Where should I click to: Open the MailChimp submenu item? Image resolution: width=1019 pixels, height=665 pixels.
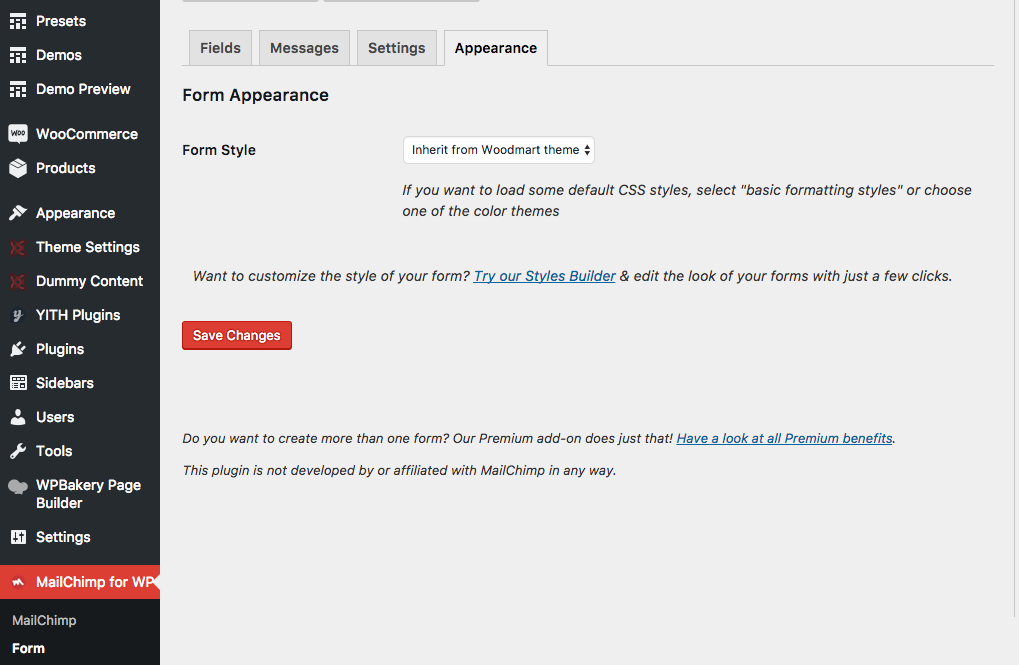(44, 621)
